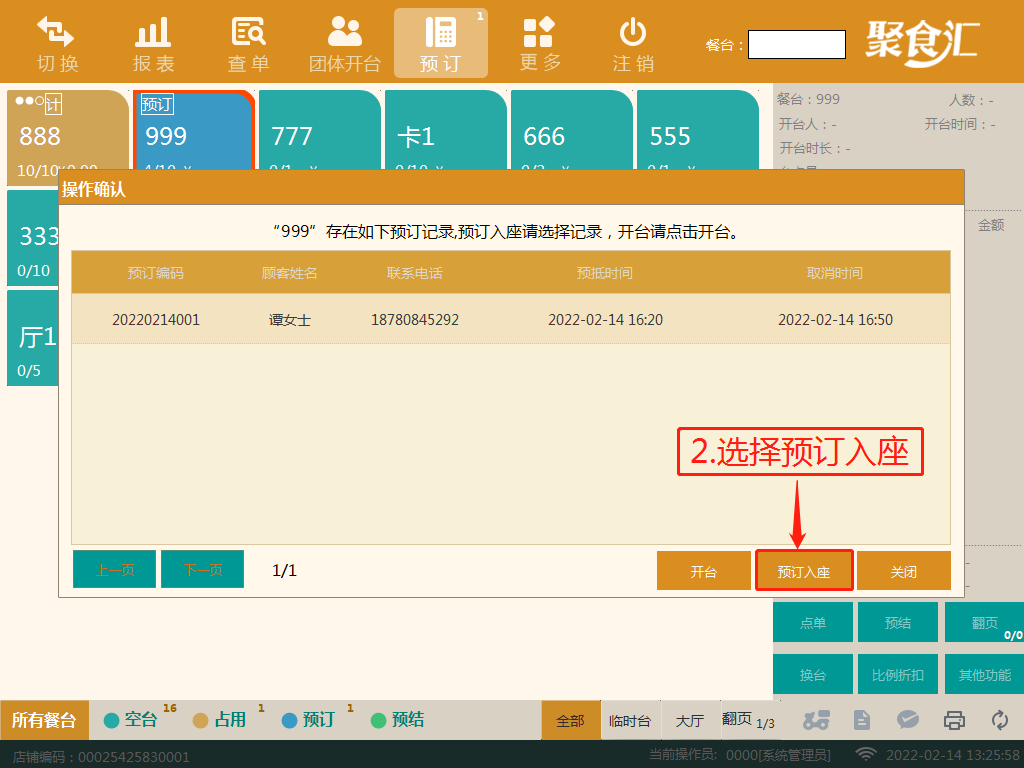Viewport: 1024px width, 768px height.
Task: Click the 注销 logout power icon
Action: pyautogui.click(x=633, y=43)
